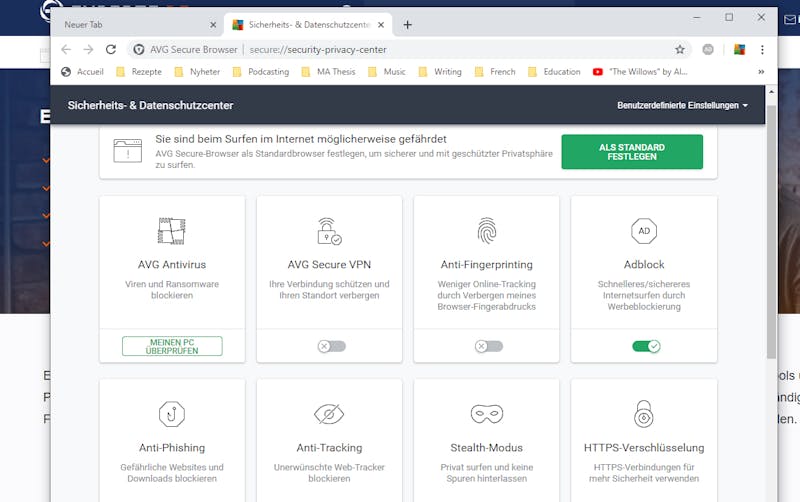Click the Sicherheits- & Datenschutzcenter page heading
This screenshot has width=800, height=502.
[151, 105]
